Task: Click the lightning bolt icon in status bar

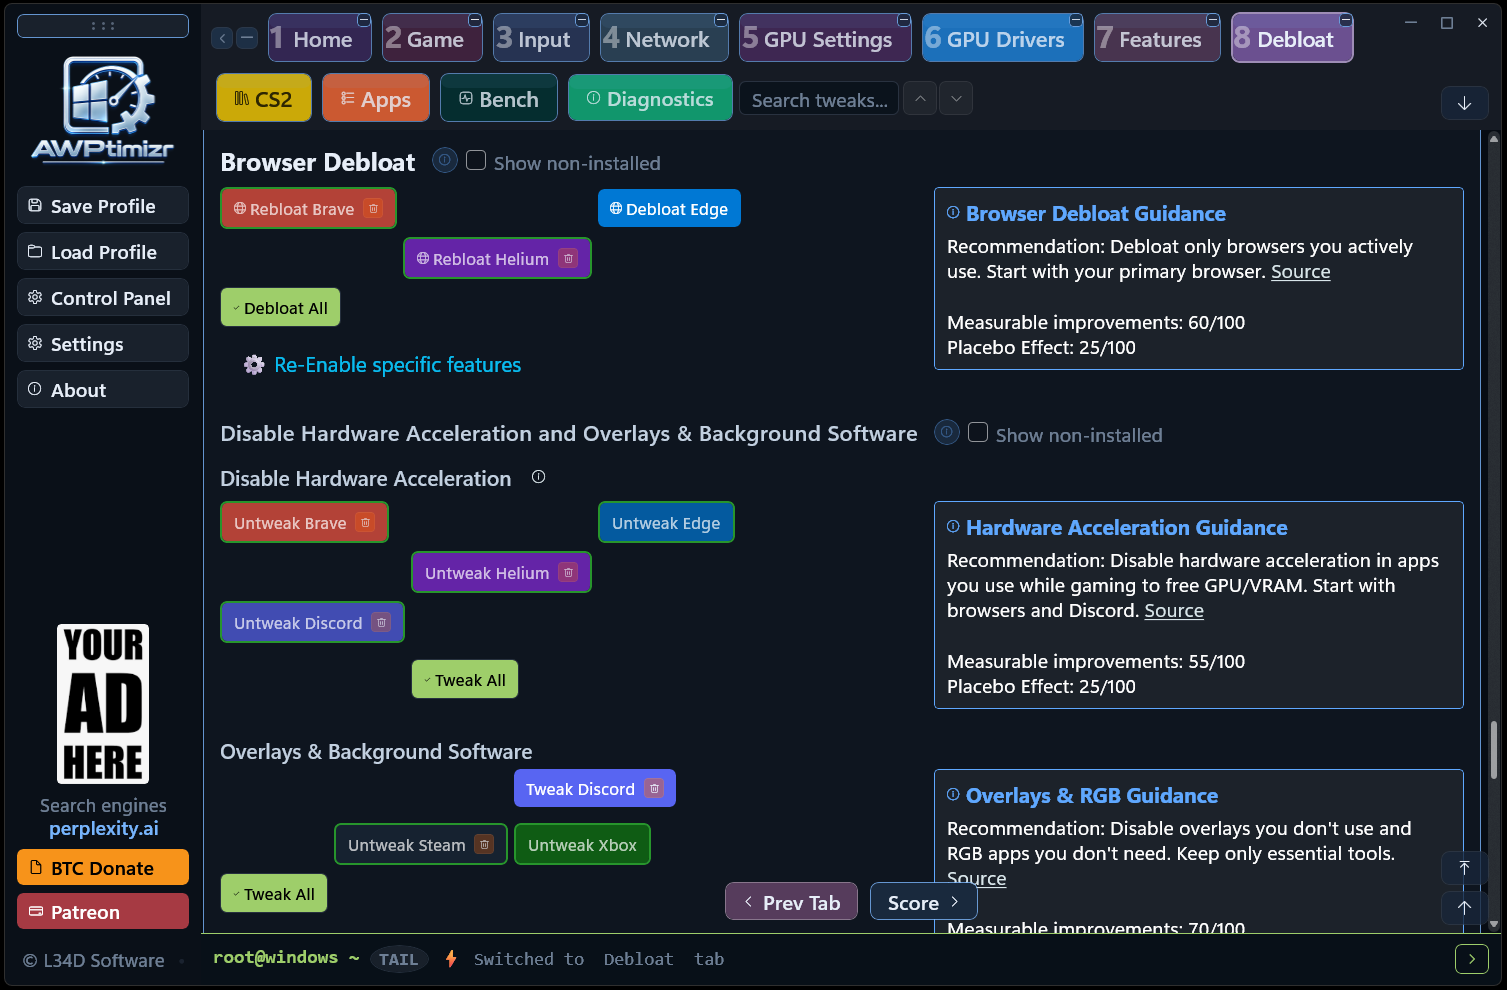Action: click(x=451, y=959)
